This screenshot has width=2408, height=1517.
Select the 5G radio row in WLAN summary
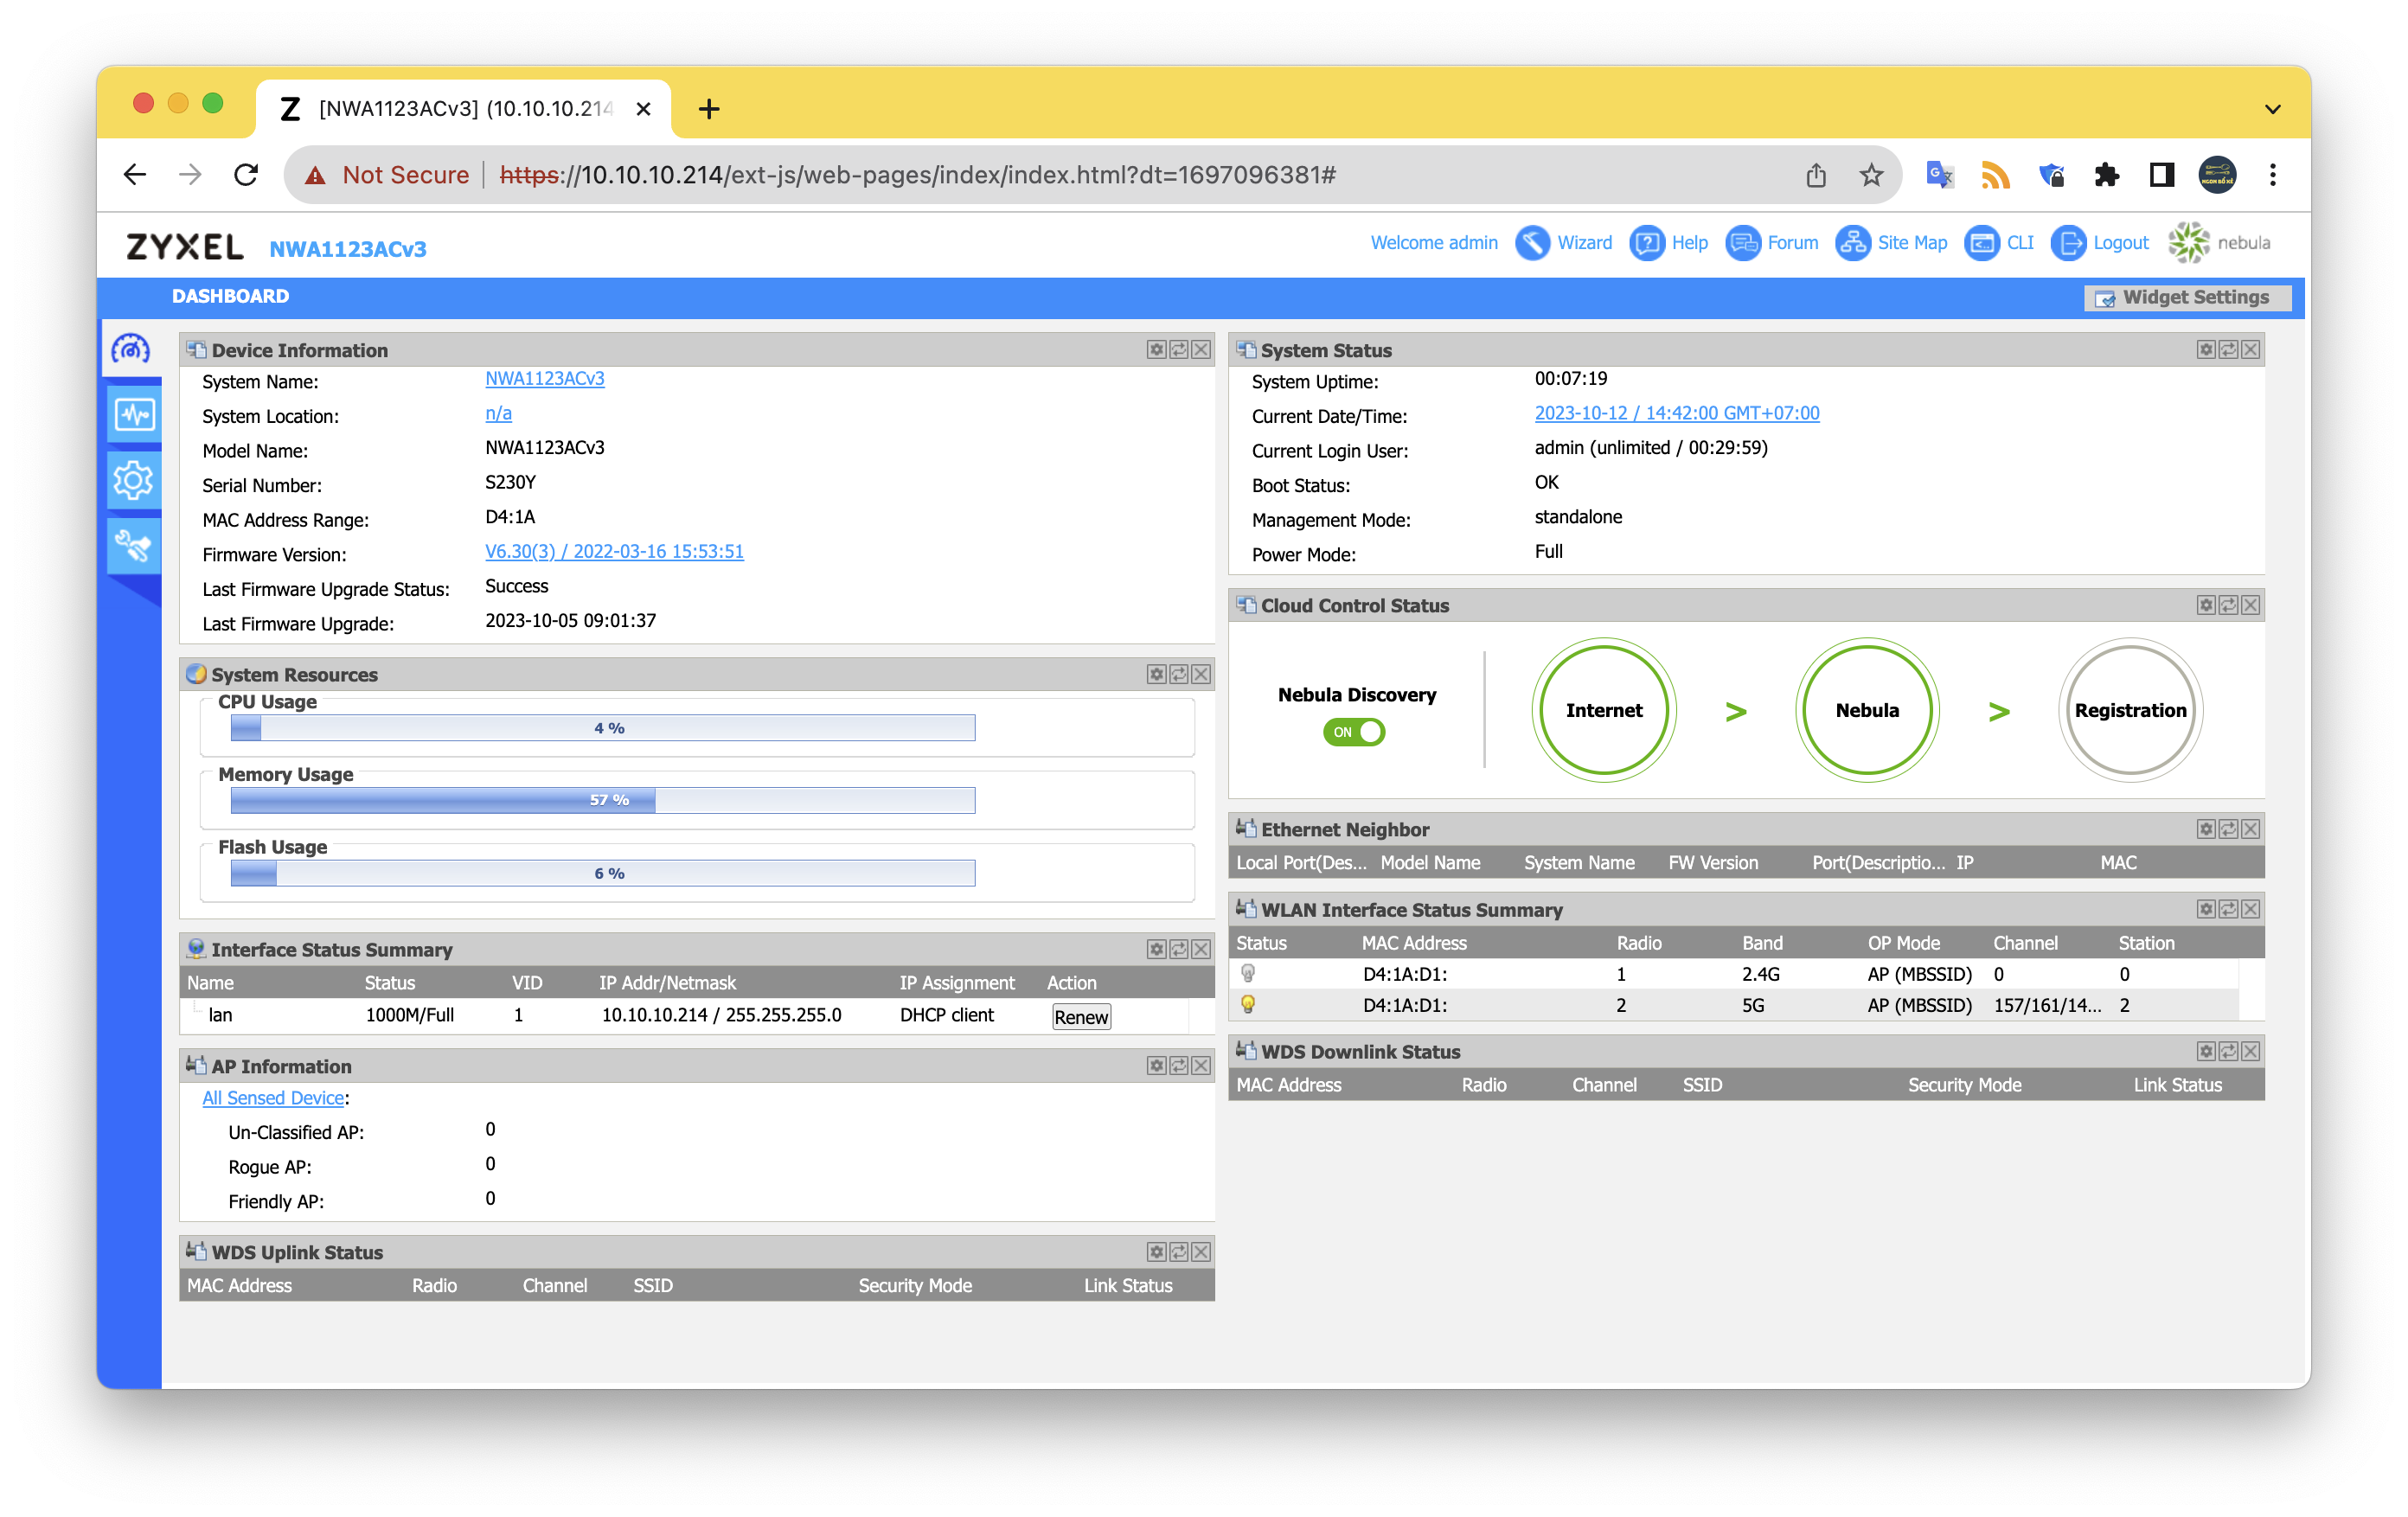click(x=1734, y=1005)
